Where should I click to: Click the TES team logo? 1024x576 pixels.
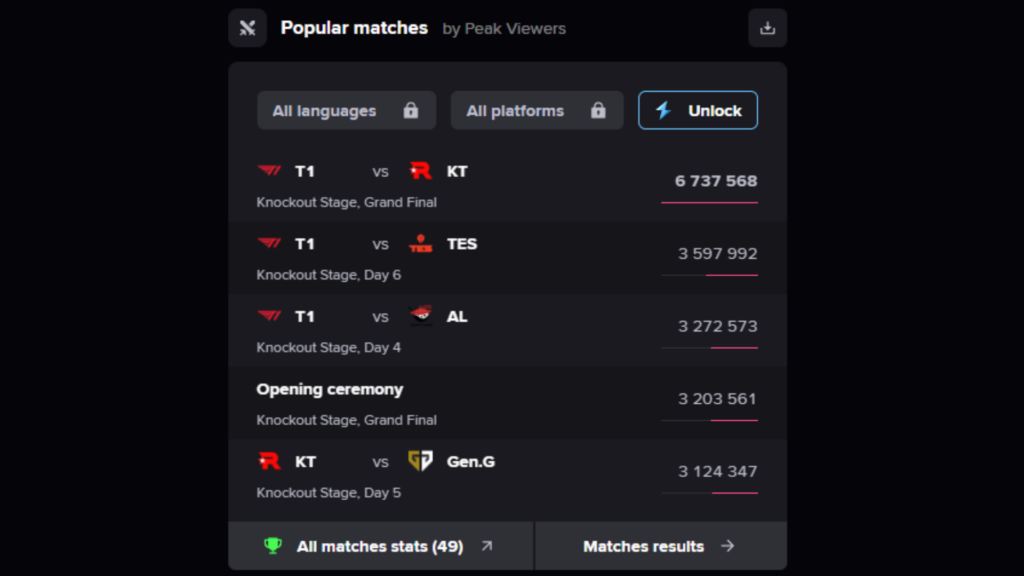click(419, 243)
